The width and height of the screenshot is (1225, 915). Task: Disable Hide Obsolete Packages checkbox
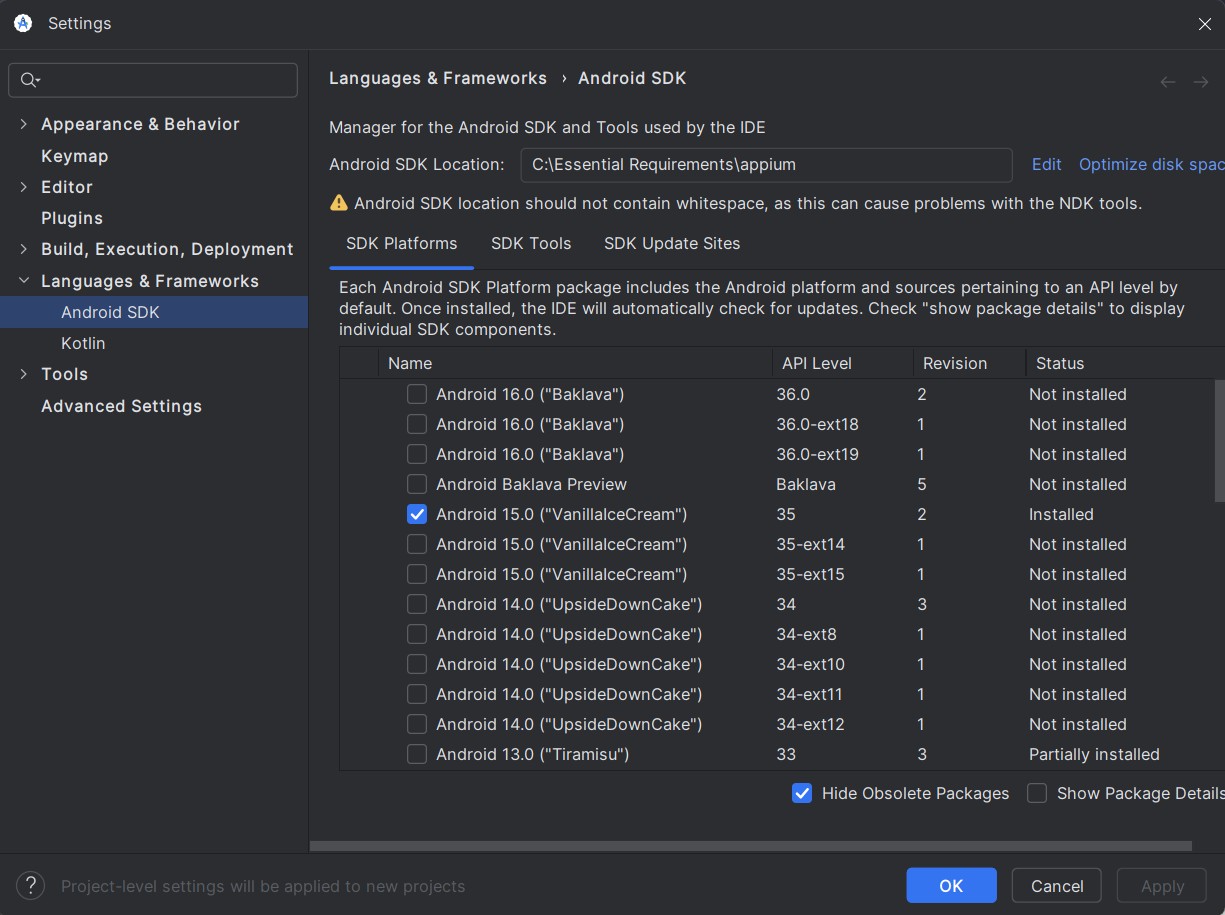[x=802, y=793]
